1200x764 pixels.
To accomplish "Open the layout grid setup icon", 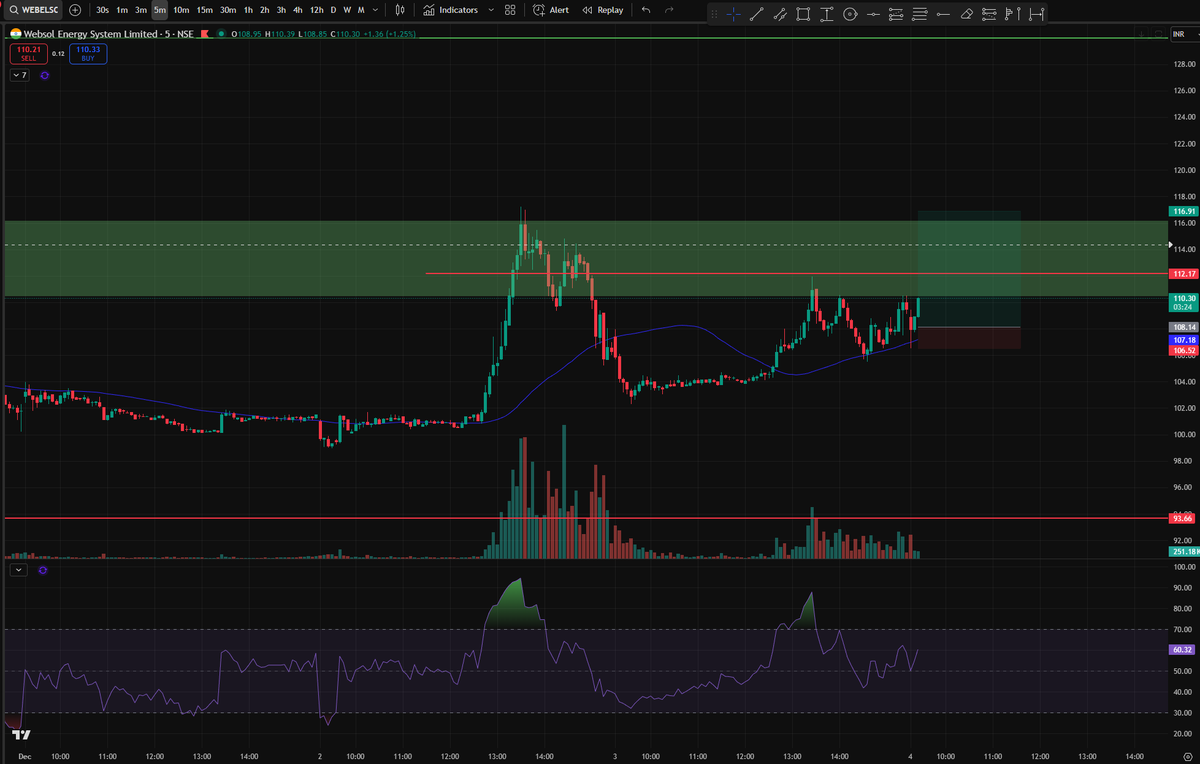I will 510,10.
